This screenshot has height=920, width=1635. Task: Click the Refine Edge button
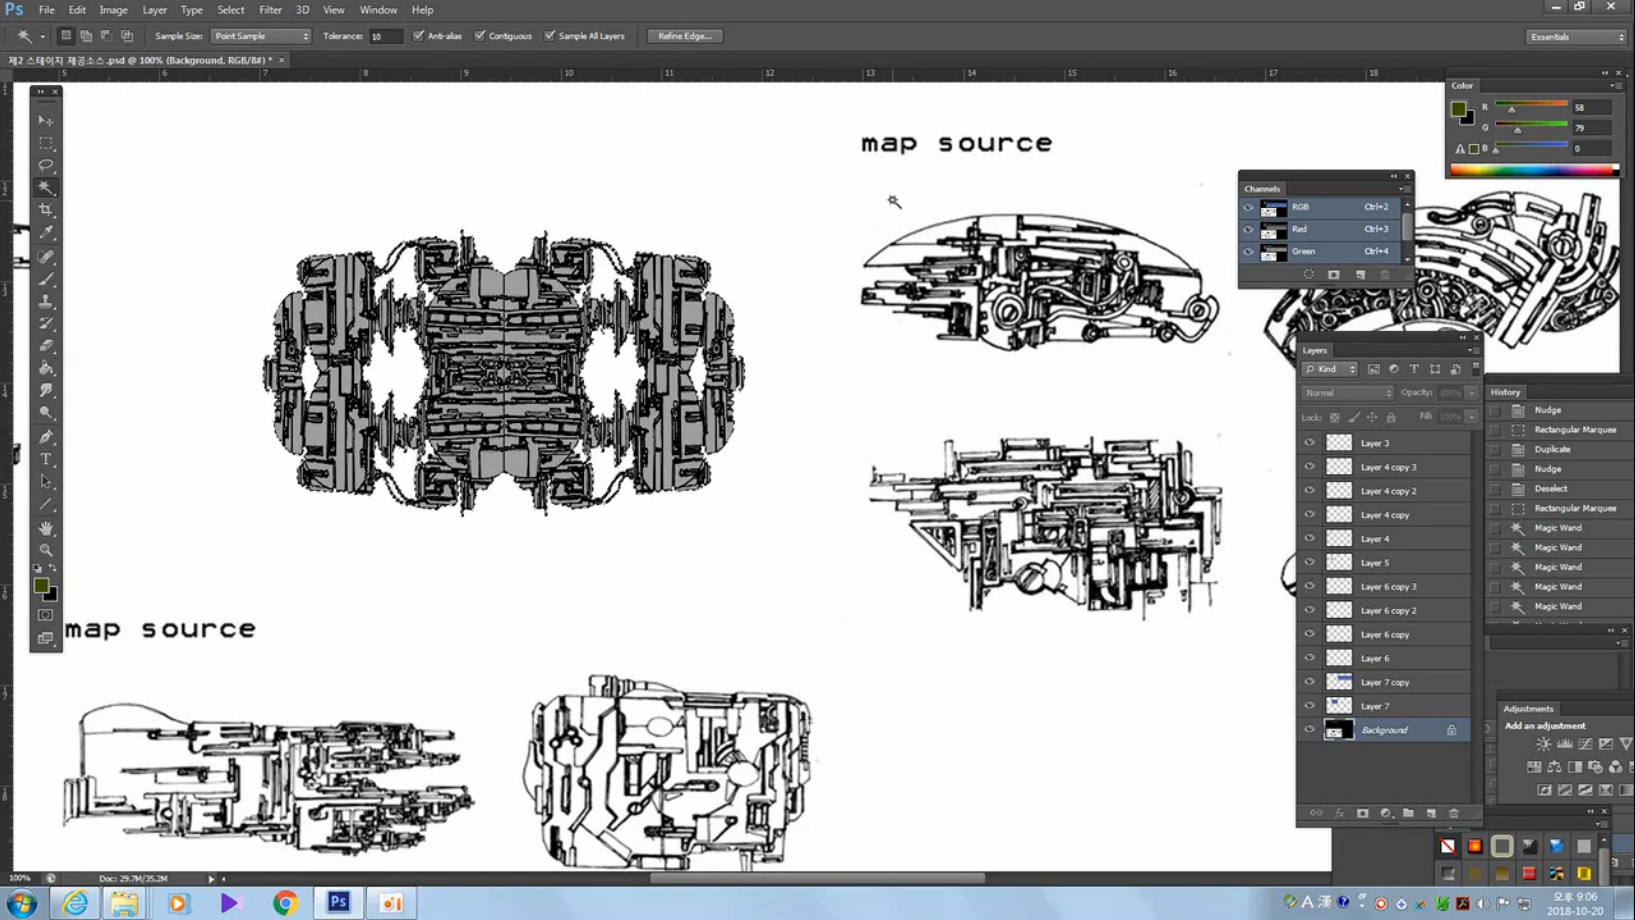tap(685, 36)
